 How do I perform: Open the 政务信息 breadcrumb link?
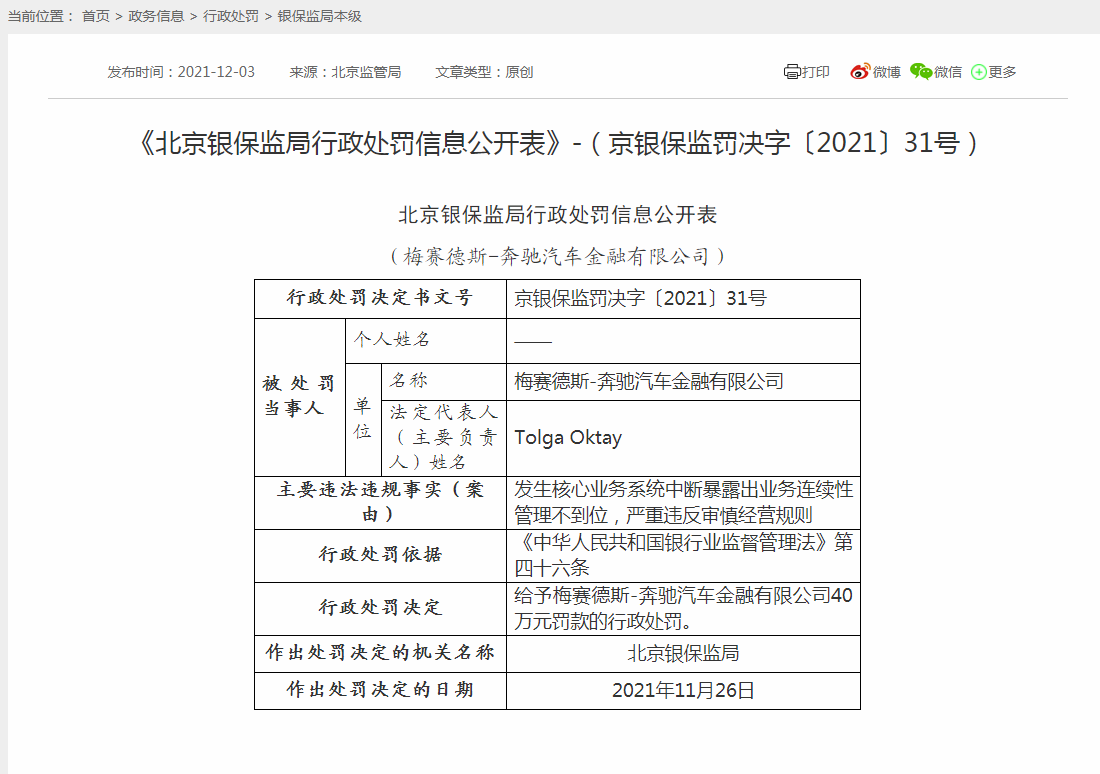[x=156, y=16]
